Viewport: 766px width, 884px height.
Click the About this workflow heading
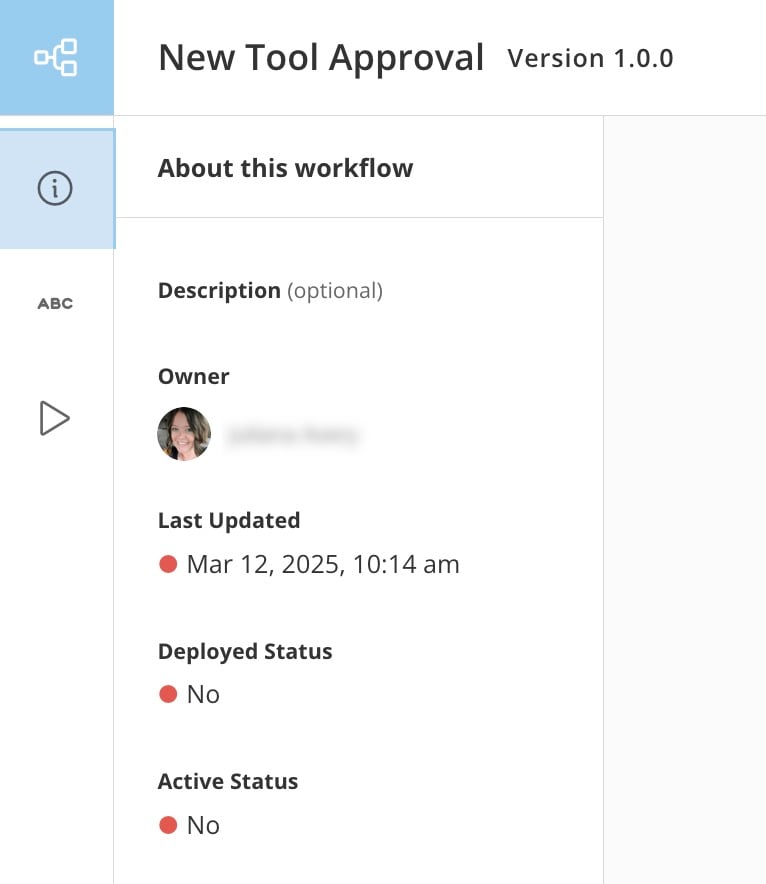point(285,168)
